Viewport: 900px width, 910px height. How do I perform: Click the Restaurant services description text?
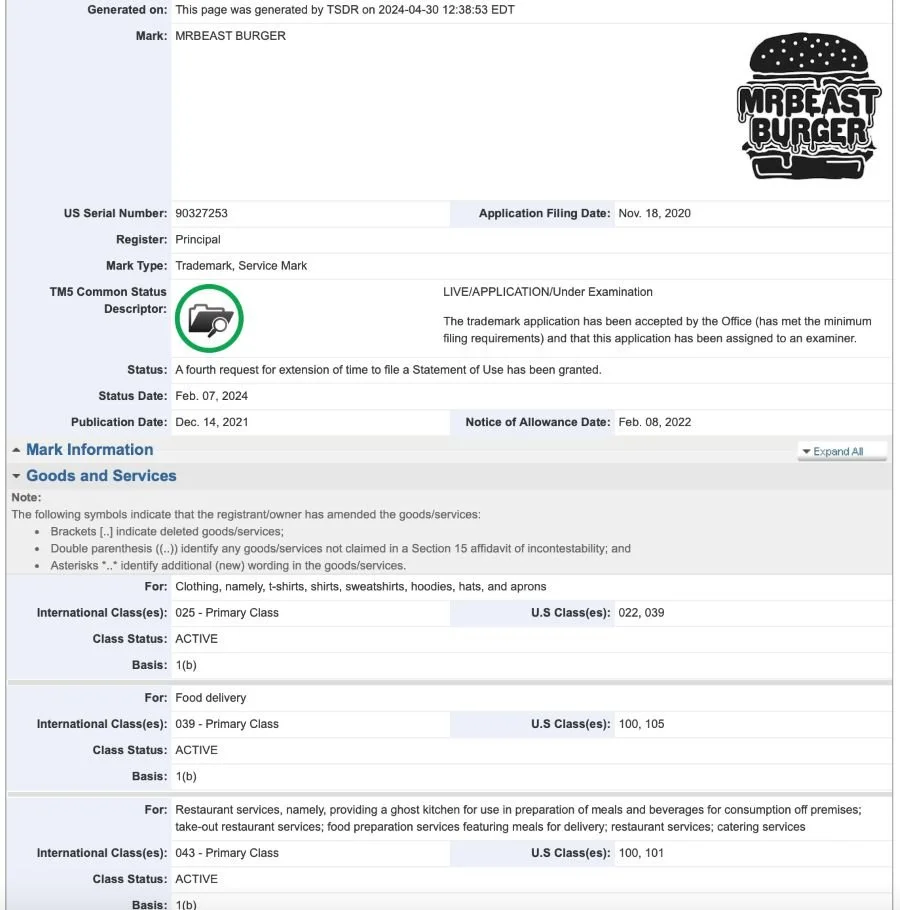[518, 818]
